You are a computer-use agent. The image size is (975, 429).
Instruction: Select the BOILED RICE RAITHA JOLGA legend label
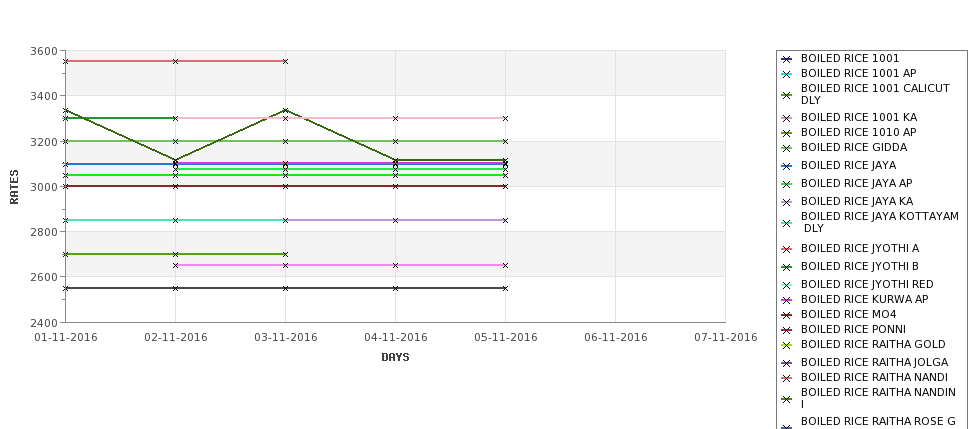click(874, 362)
